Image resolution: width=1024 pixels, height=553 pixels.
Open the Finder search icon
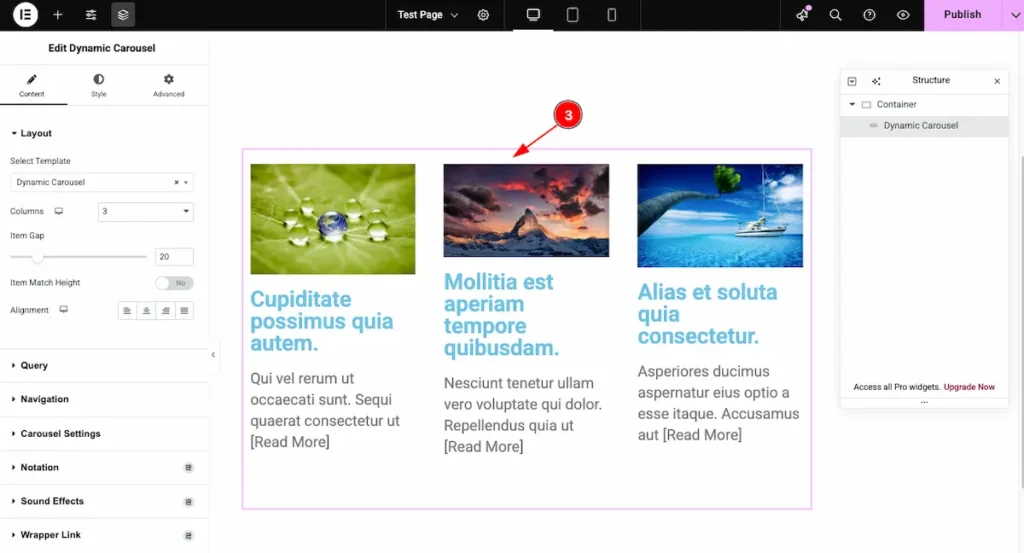835,15
